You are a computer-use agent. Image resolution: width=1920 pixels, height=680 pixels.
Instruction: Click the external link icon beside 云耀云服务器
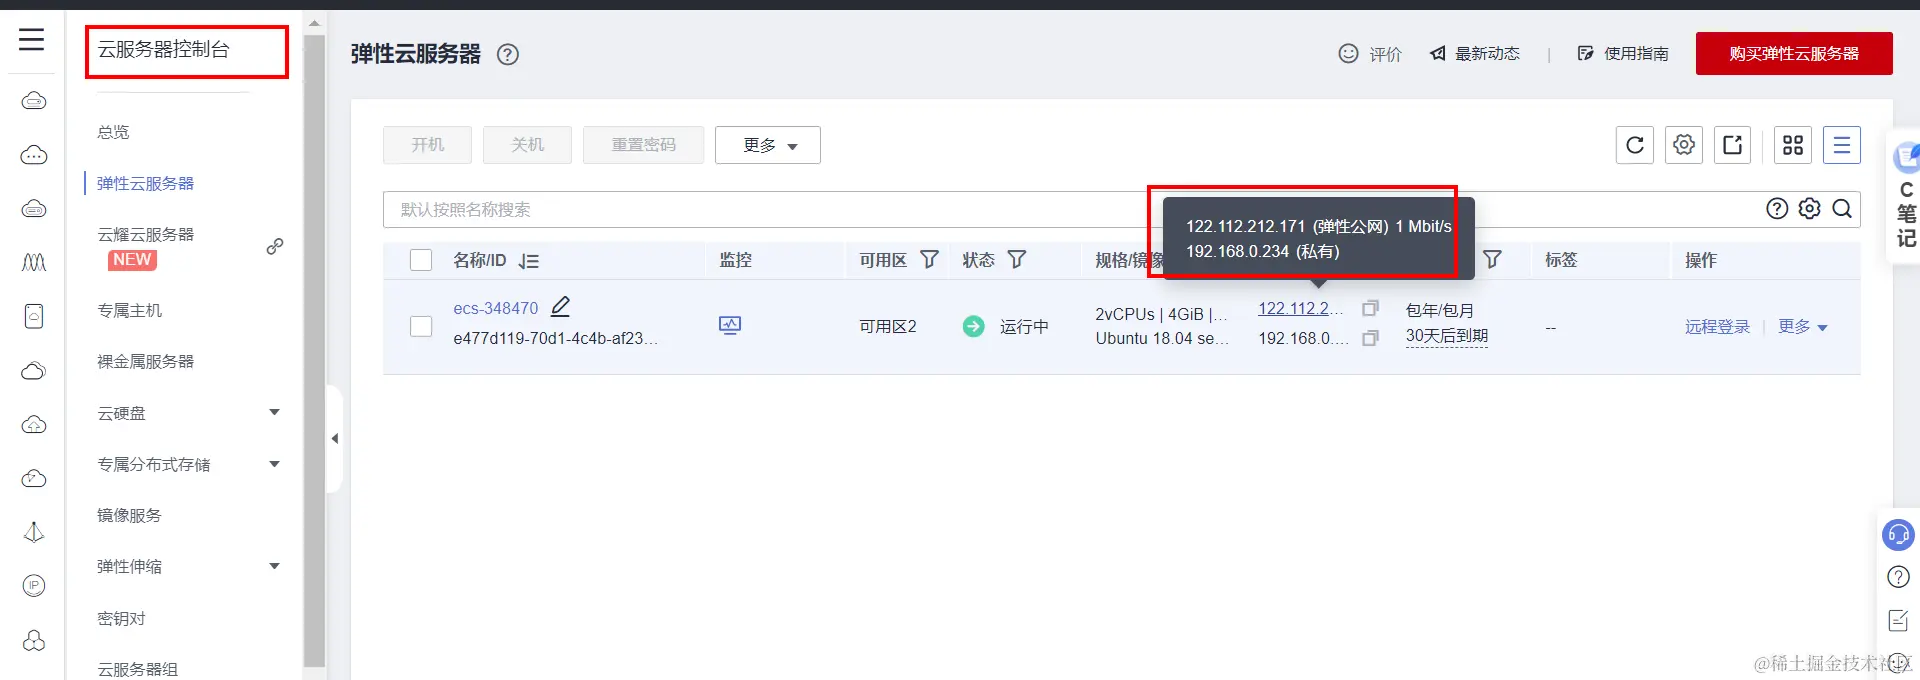tap(275, 246)
